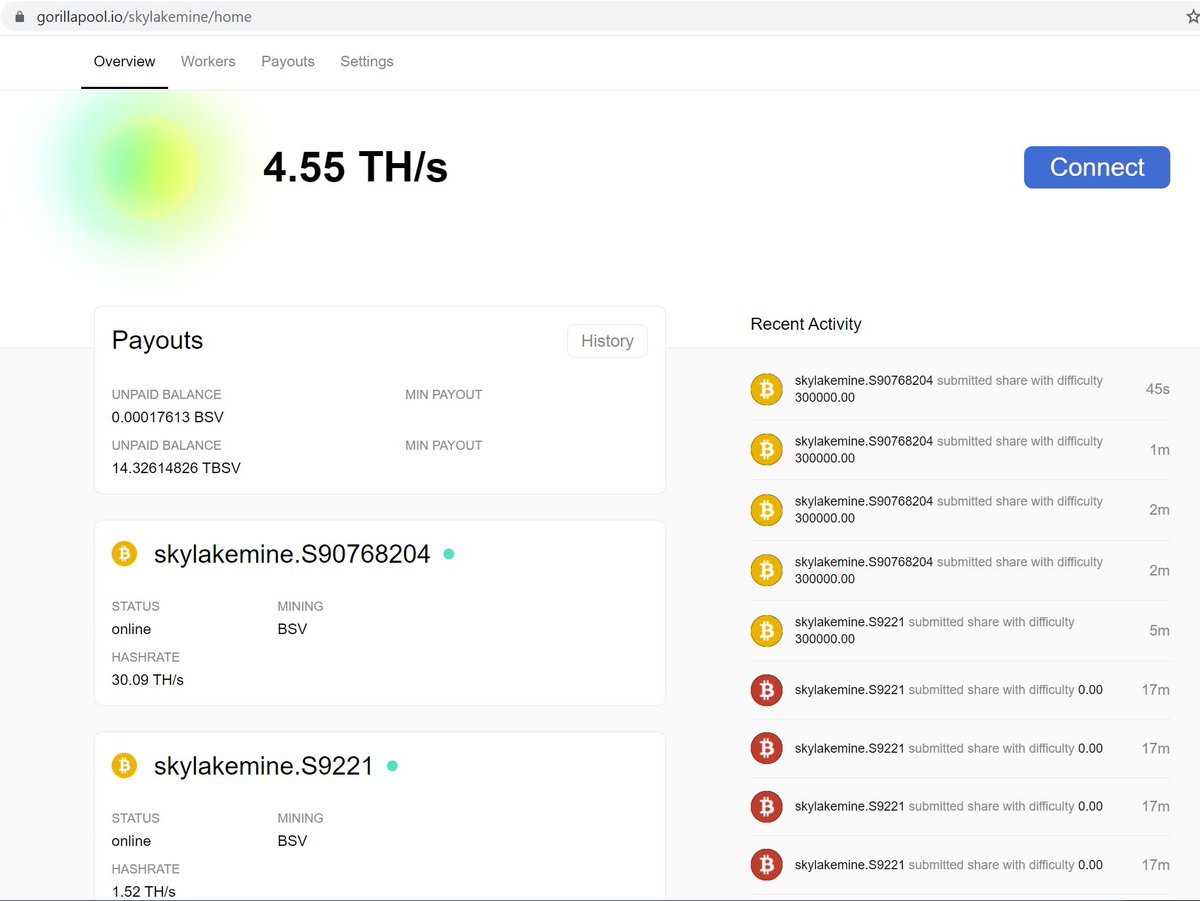Click the gorillapool.io URL in the address bar
Image resolution: width=1200 pixels, height=901 pixels.
[144, 17]
